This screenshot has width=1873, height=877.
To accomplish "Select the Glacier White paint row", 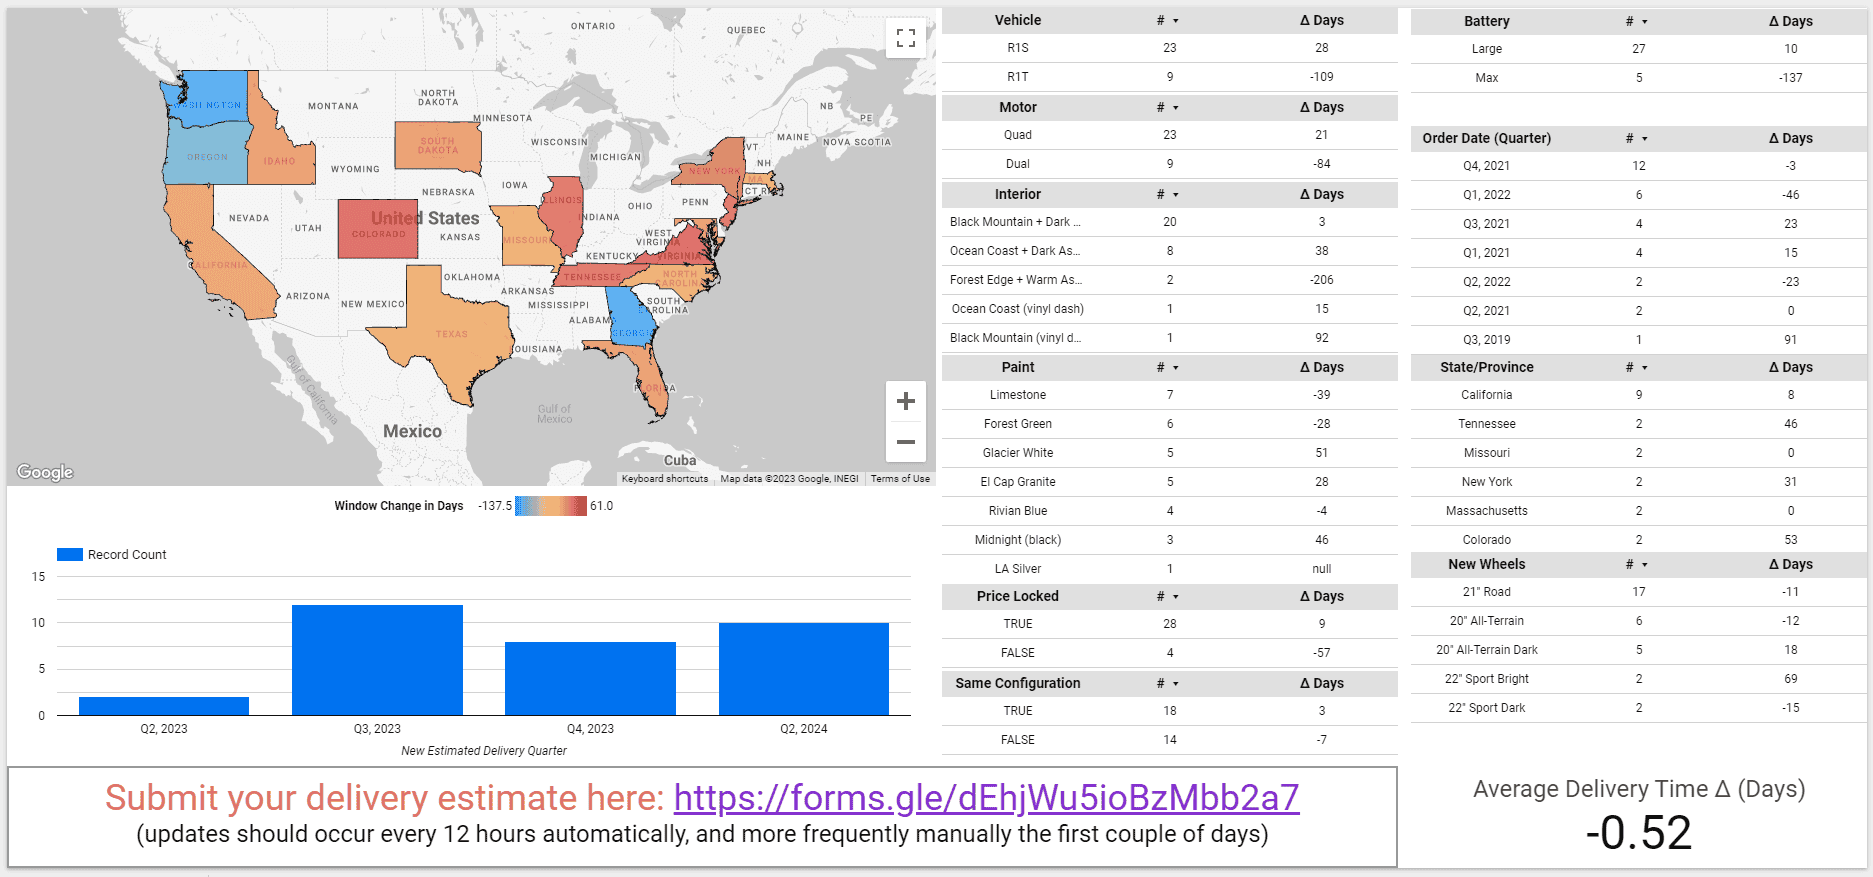I will coord(1170,453).
